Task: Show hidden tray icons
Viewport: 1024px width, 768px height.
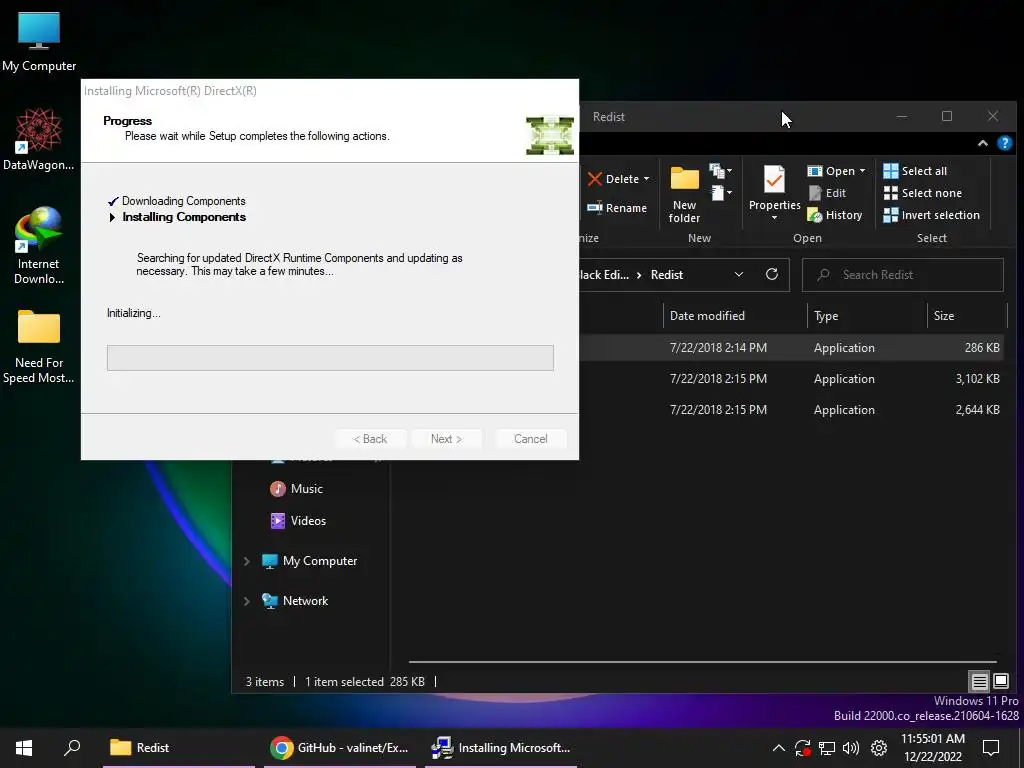Action: [x=778, y=748]
